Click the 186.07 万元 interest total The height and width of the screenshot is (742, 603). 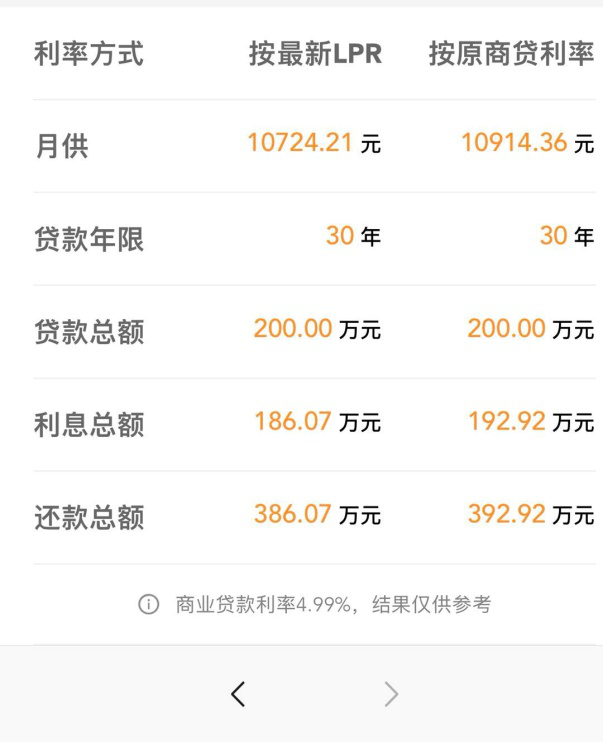(317, 423)
